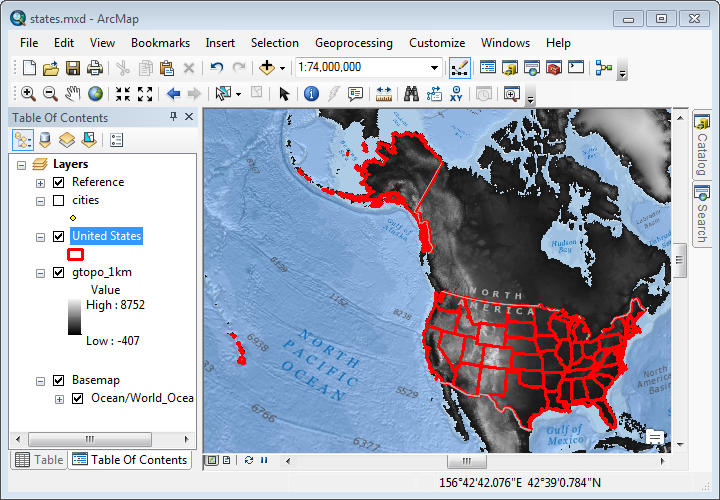Open the Bookmarks menu
This screenshot has width=720, height=500.
160,43
